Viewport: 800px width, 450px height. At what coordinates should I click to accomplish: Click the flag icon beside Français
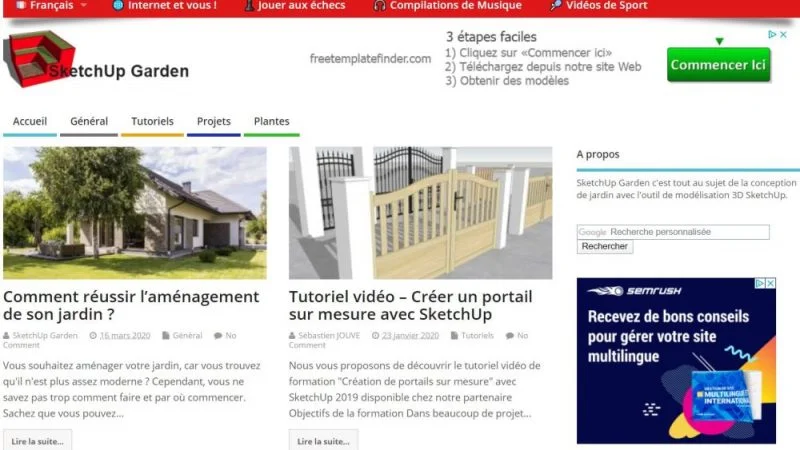coord(21,5)
